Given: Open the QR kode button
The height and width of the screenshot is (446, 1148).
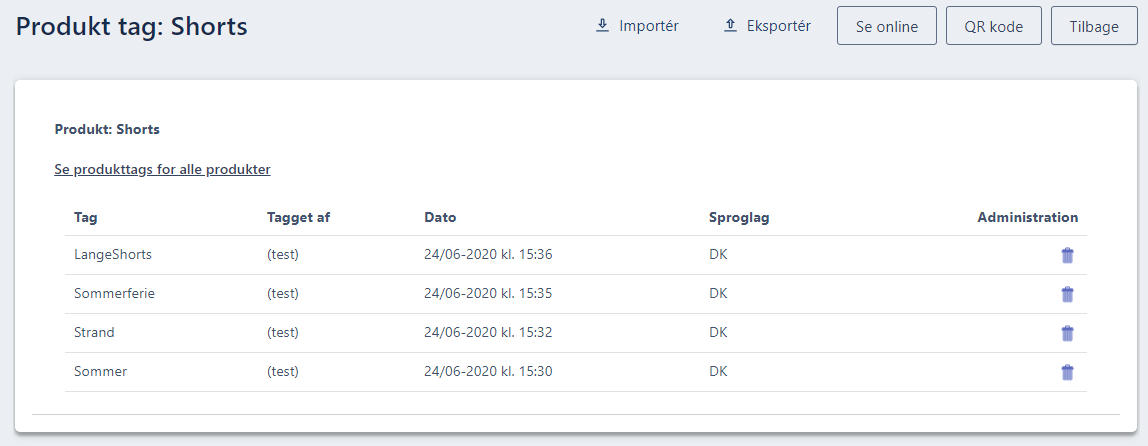Looking at the screenshot, I should click(994, 26).
